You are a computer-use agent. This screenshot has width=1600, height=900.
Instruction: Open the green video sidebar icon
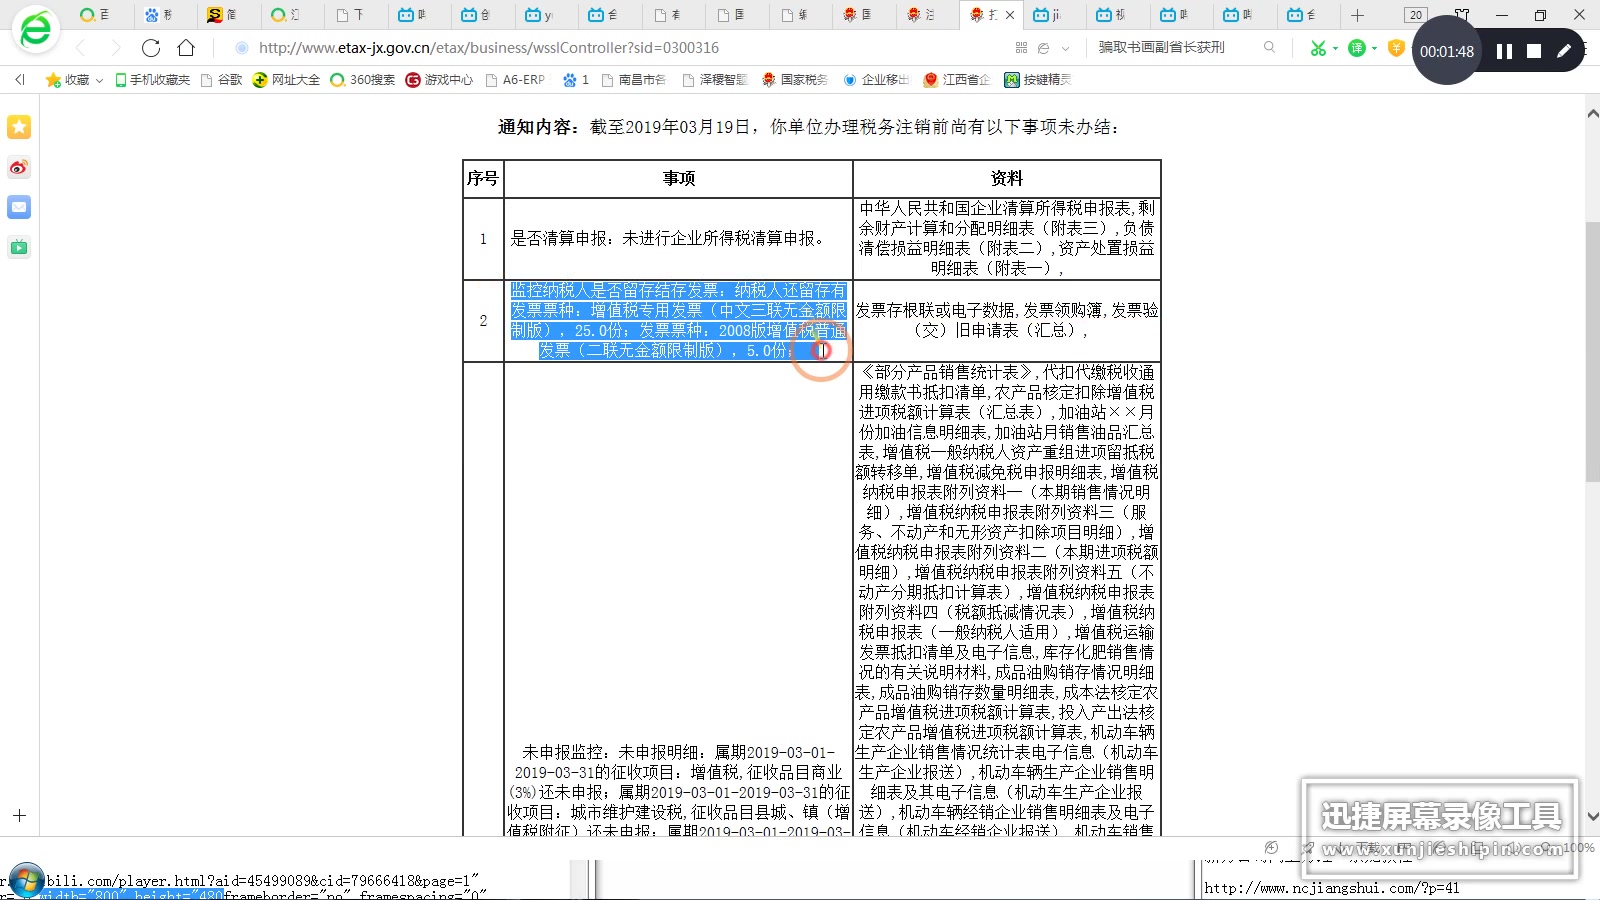click(x=19, y=247)
